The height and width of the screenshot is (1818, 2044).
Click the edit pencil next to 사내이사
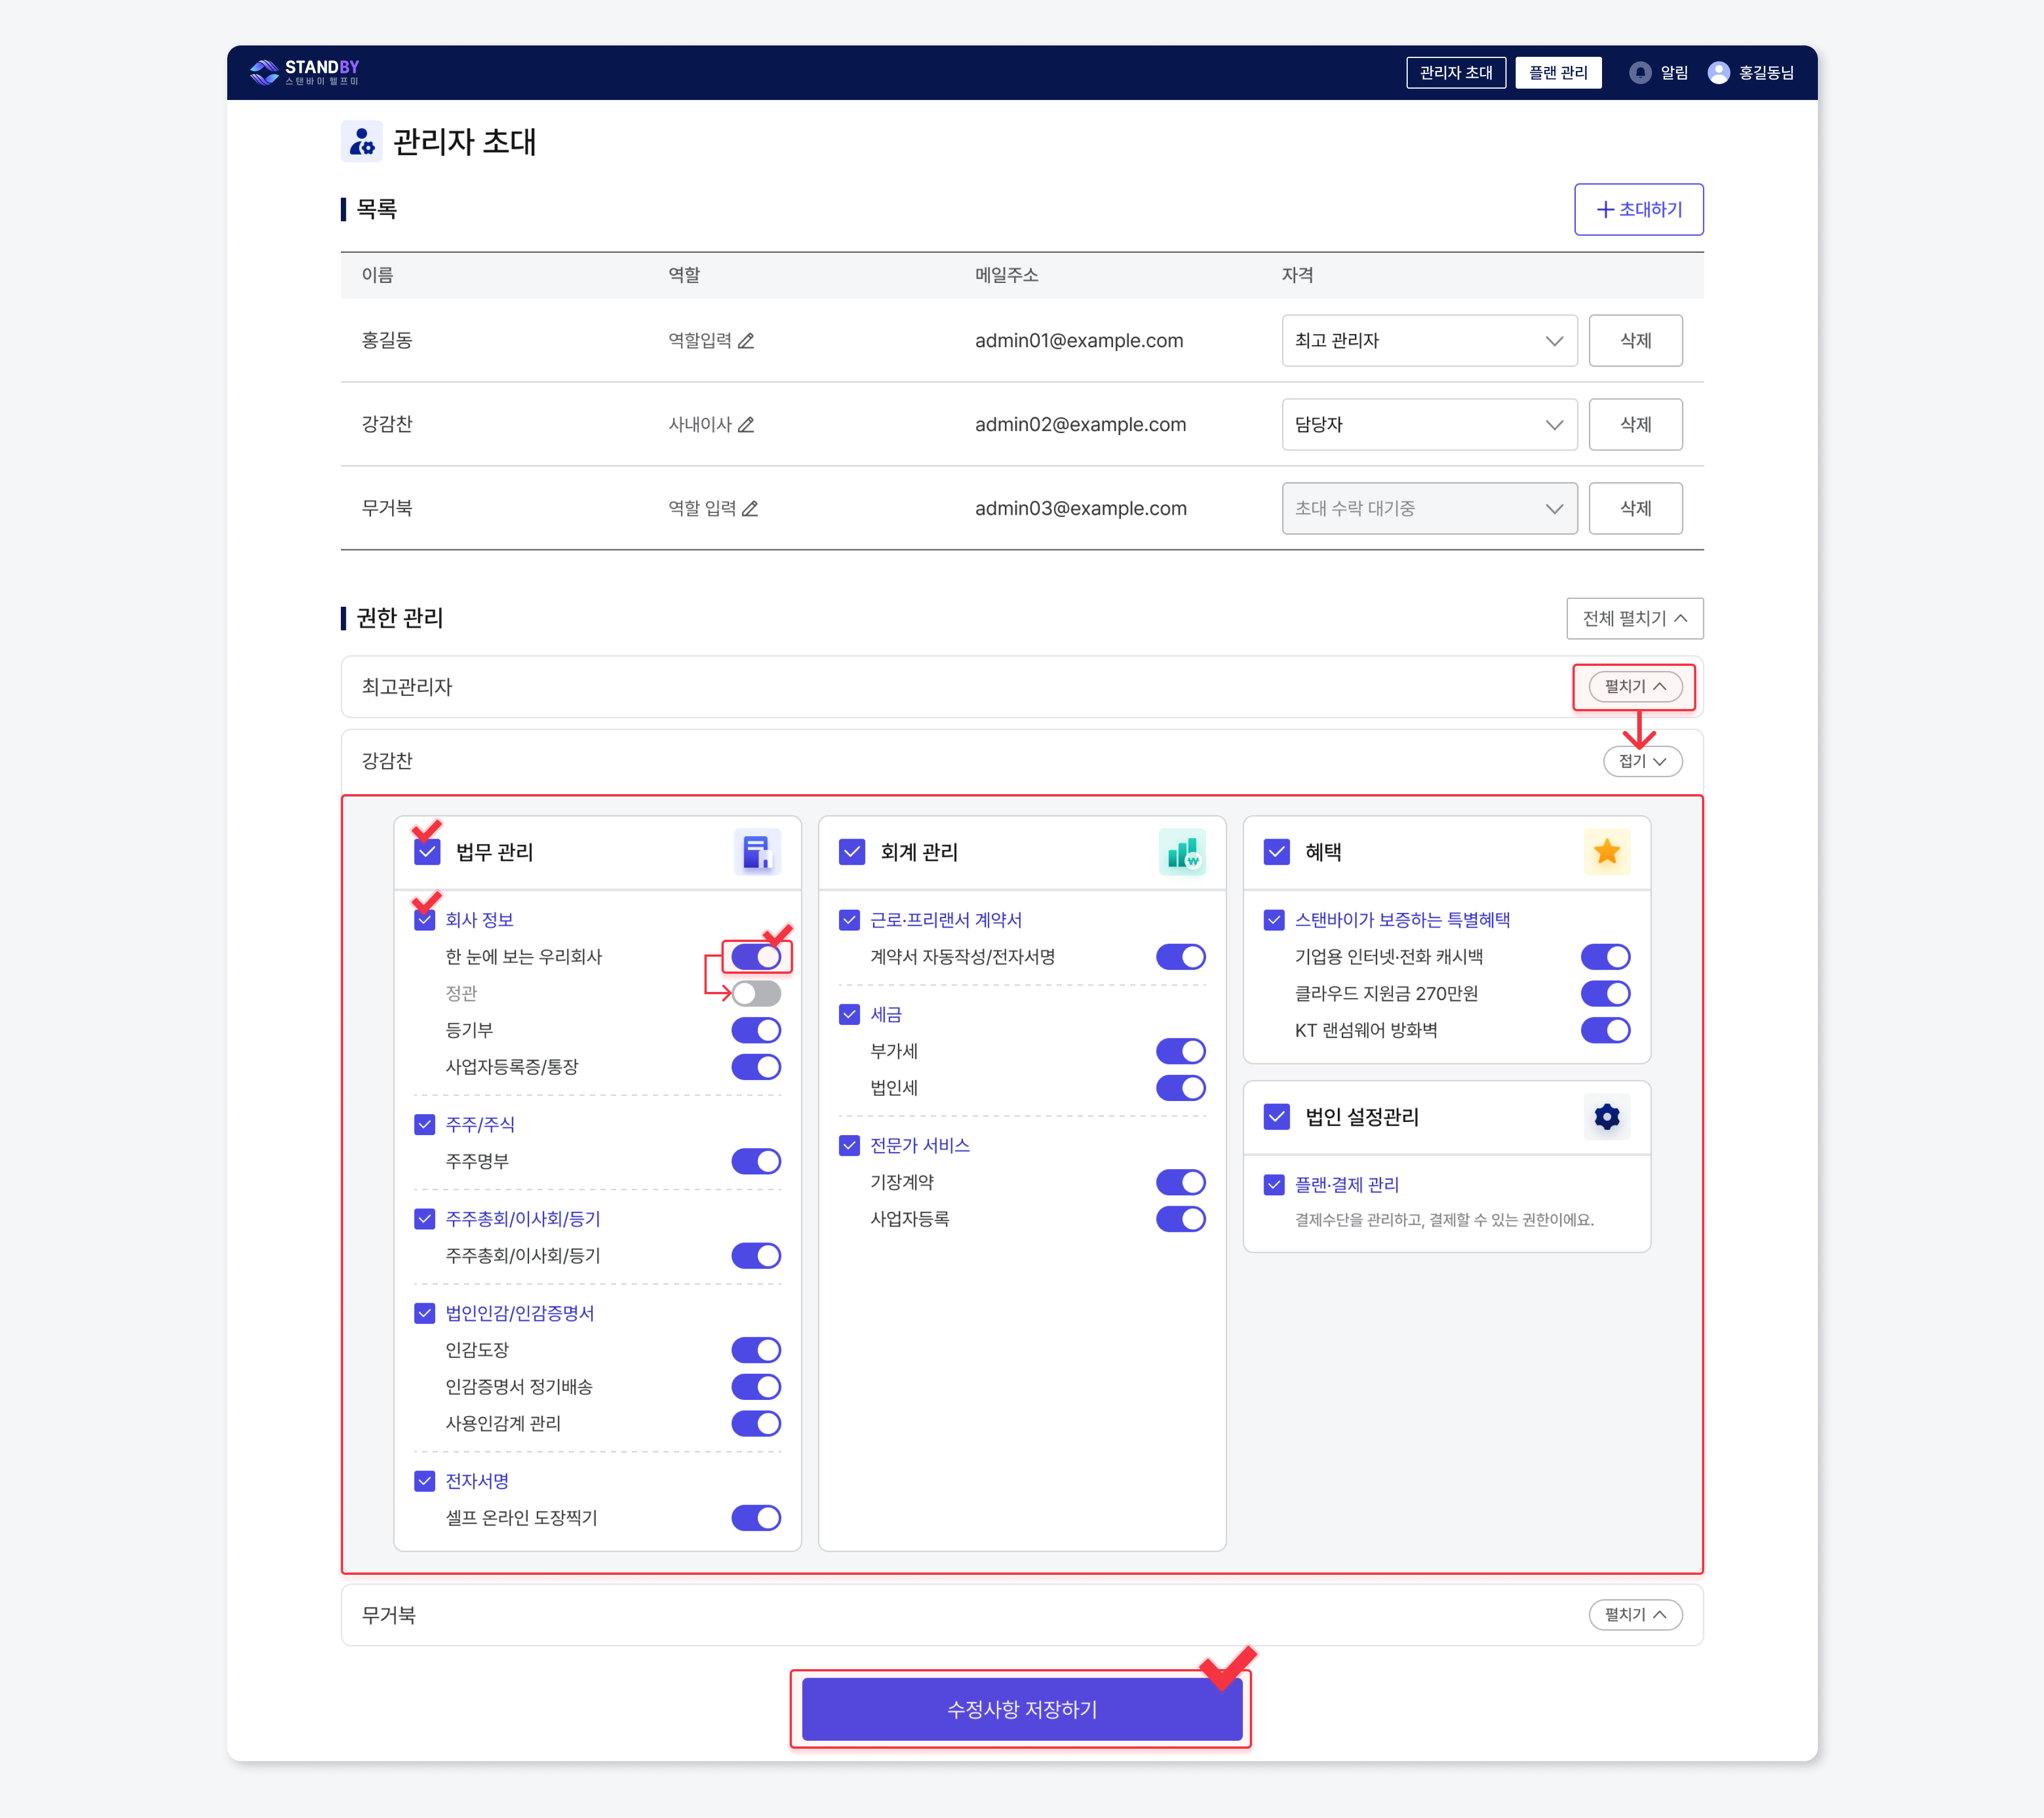(x=746, y=425)
